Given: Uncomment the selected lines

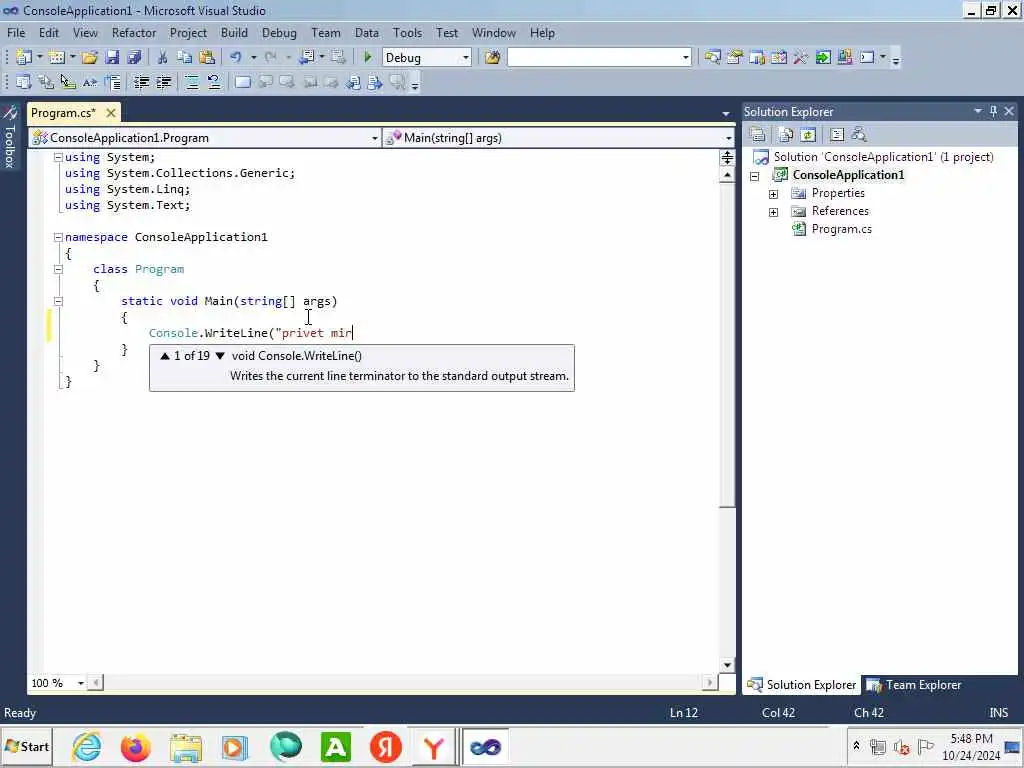Looking at the screenshot, I should pyautogui.click(x=214, y=82).
